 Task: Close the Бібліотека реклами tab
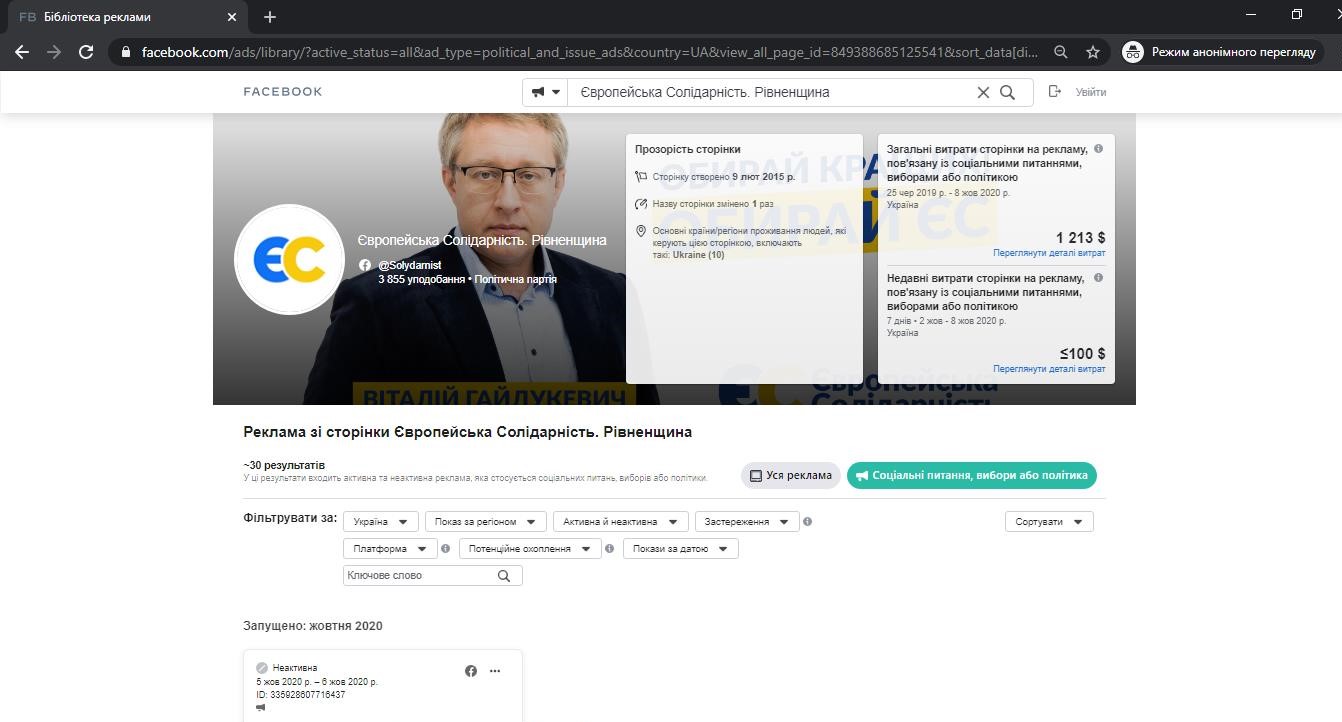(x=232, y=17)
